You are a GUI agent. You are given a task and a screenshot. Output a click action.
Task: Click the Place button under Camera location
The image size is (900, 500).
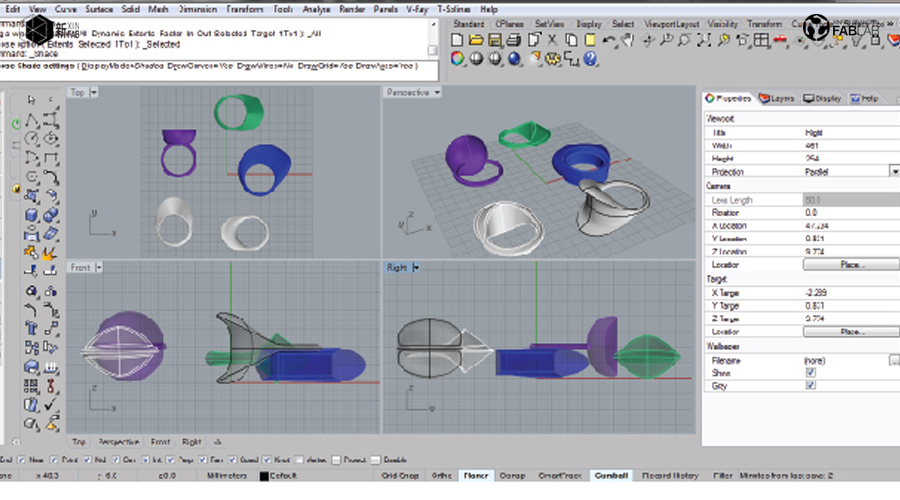pyautogui.click(x=850, y=265)
